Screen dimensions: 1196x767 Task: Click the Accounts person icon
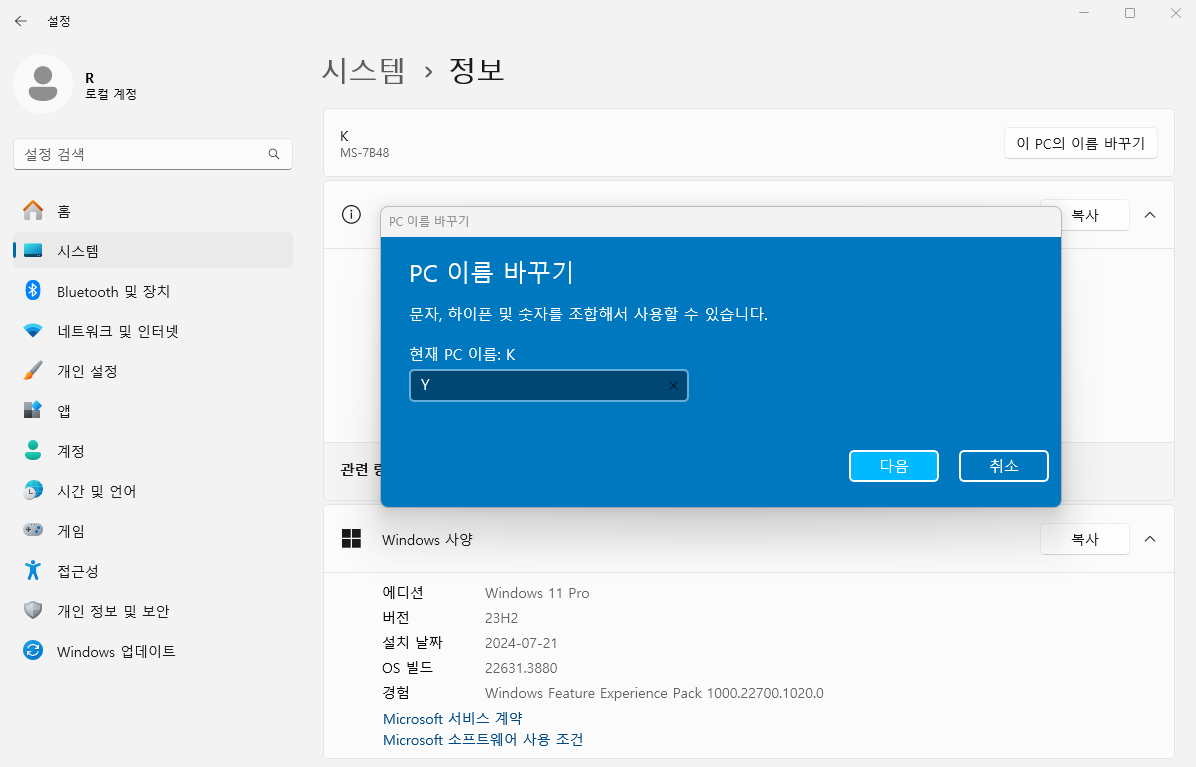click(33, 451)
